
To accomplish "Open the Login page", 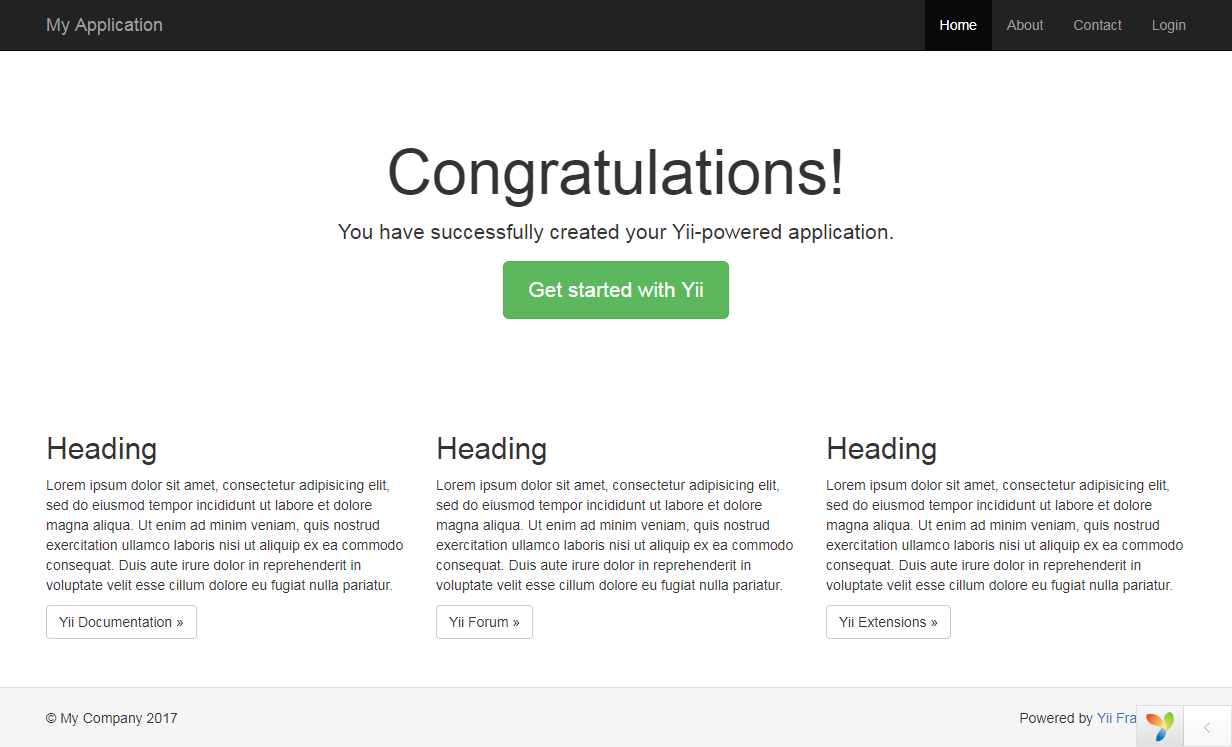I will (x=1168, y=25).
